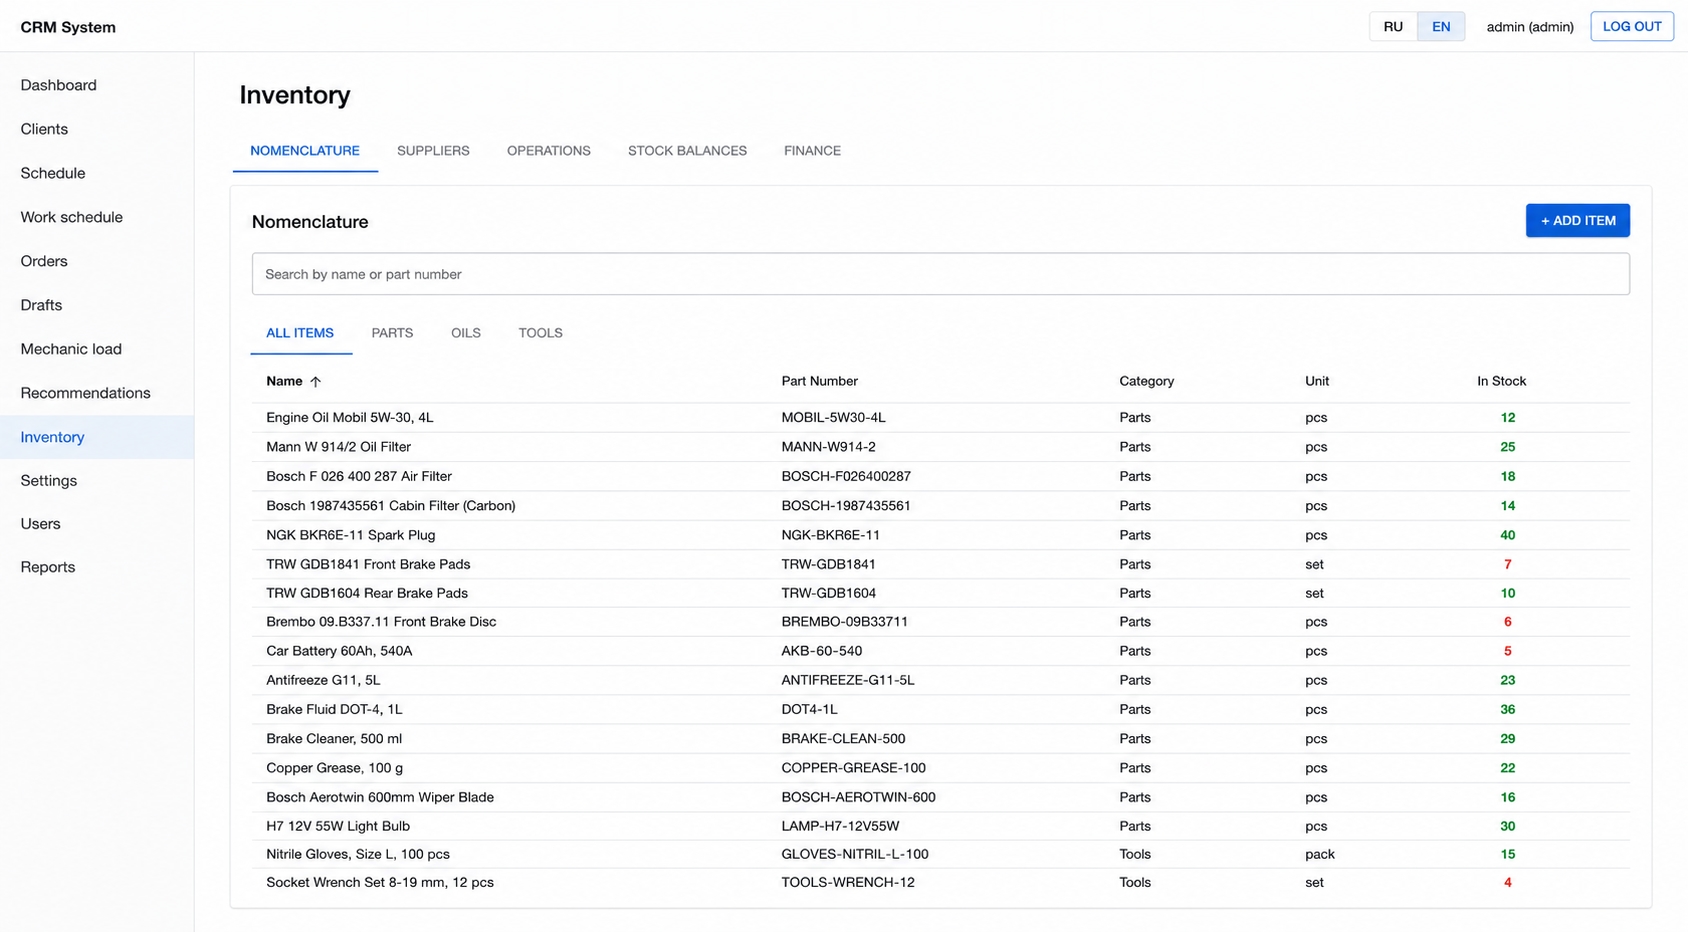The height and width of the screenshot is (932, 1688).
Task: Open the Operations tab
Action: pos(549,151)
